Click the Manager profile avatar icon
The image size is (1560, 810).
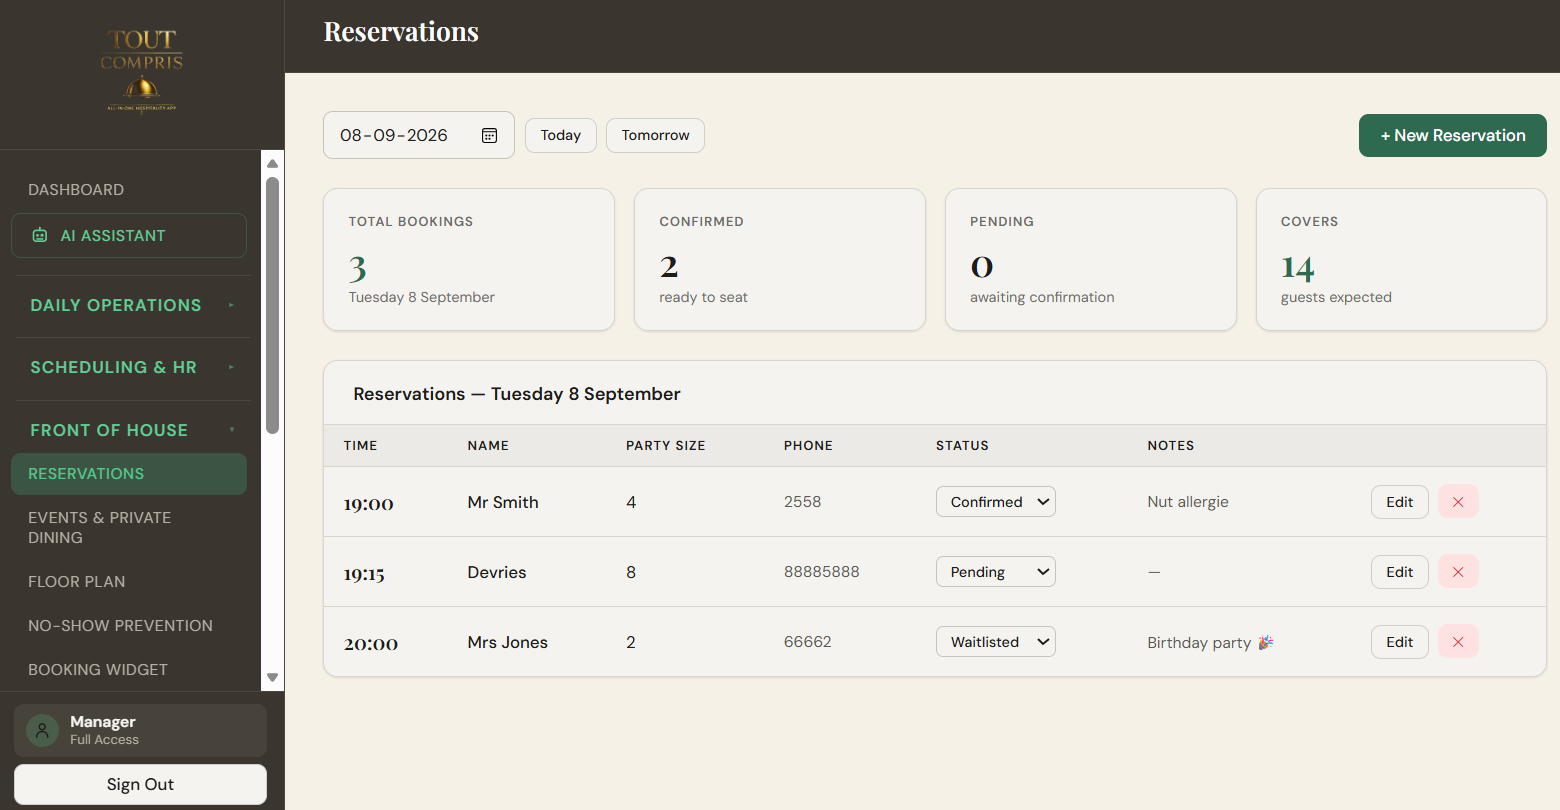[x=42, y=730]
